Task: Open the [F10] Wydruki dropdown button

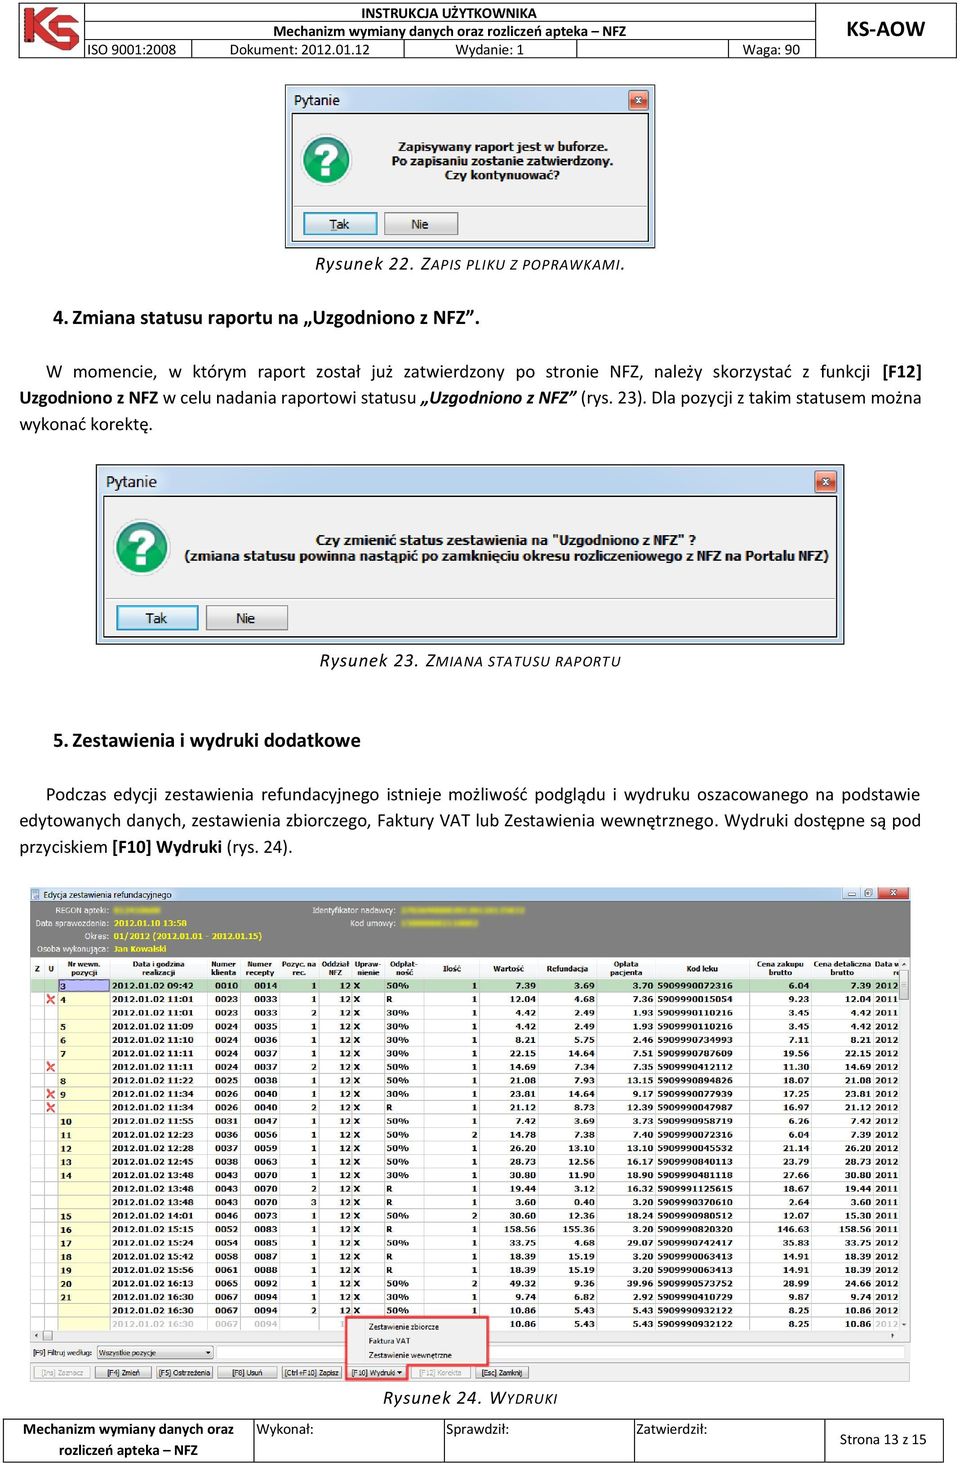Action: [376, 1373]
